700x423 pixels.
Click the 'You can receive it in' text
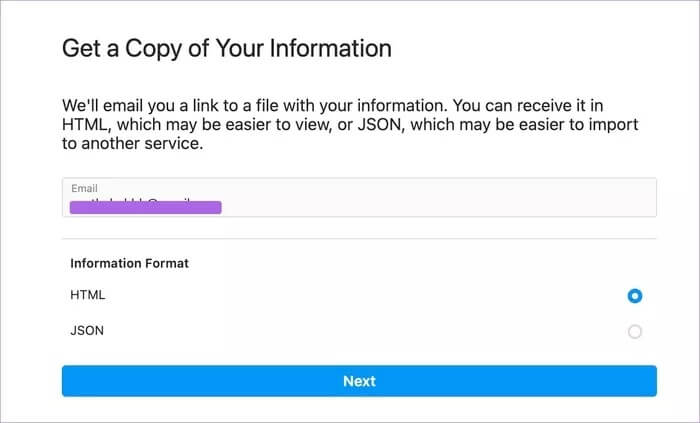(528, 106)
